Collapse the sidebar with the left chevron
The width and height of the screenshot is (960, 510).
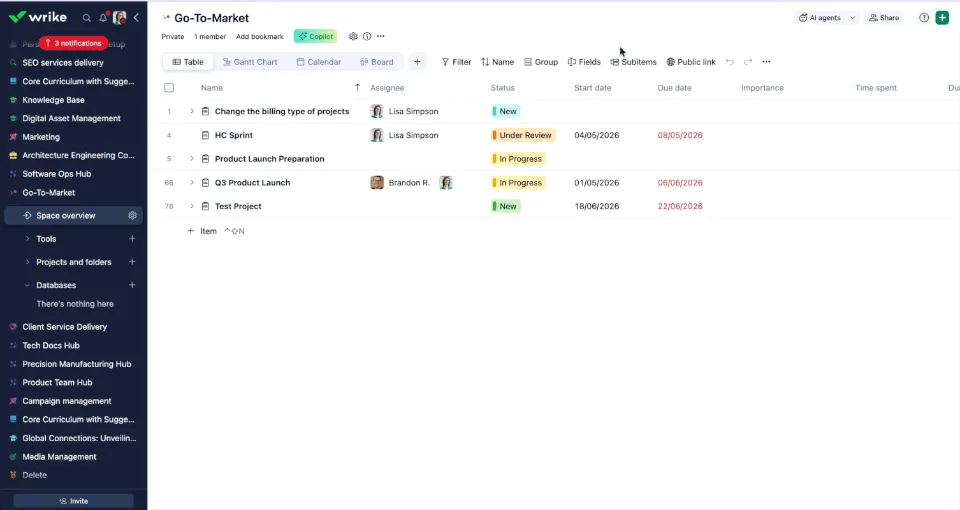pos(136,18)
